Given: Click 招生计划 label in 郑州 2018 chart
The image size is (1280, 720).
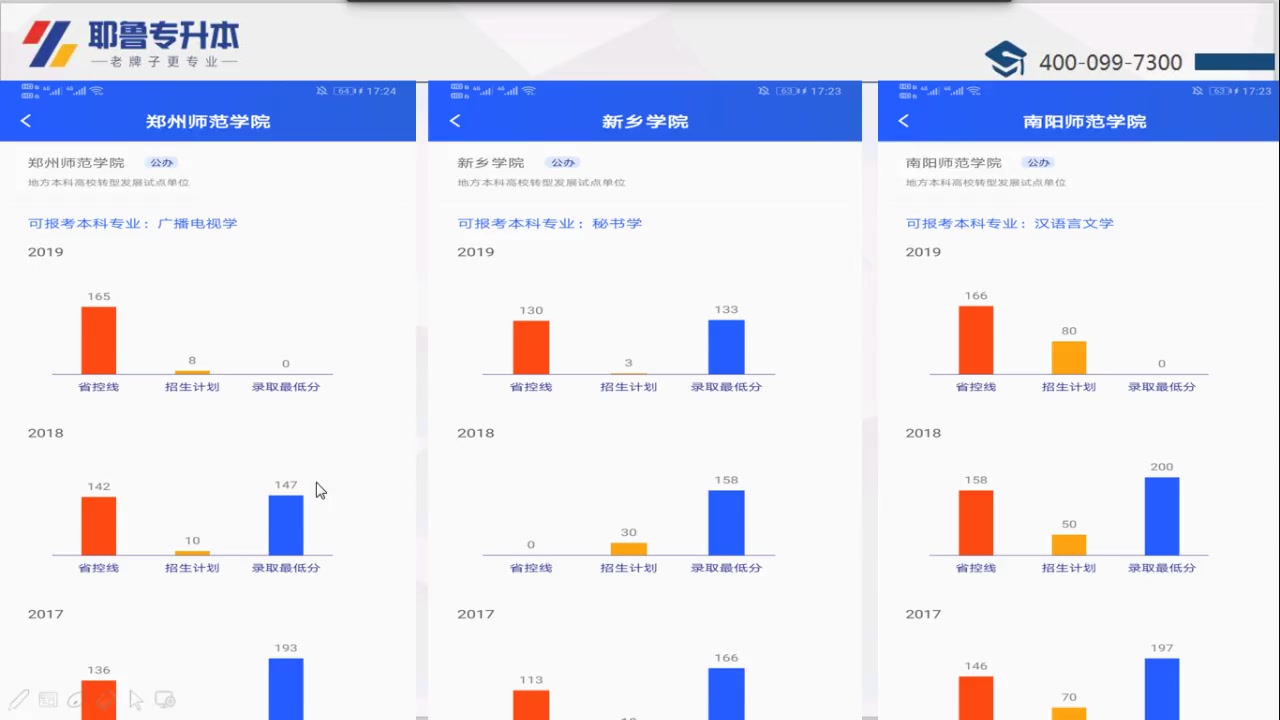Looking at the screenshot, I should [192, 568].
